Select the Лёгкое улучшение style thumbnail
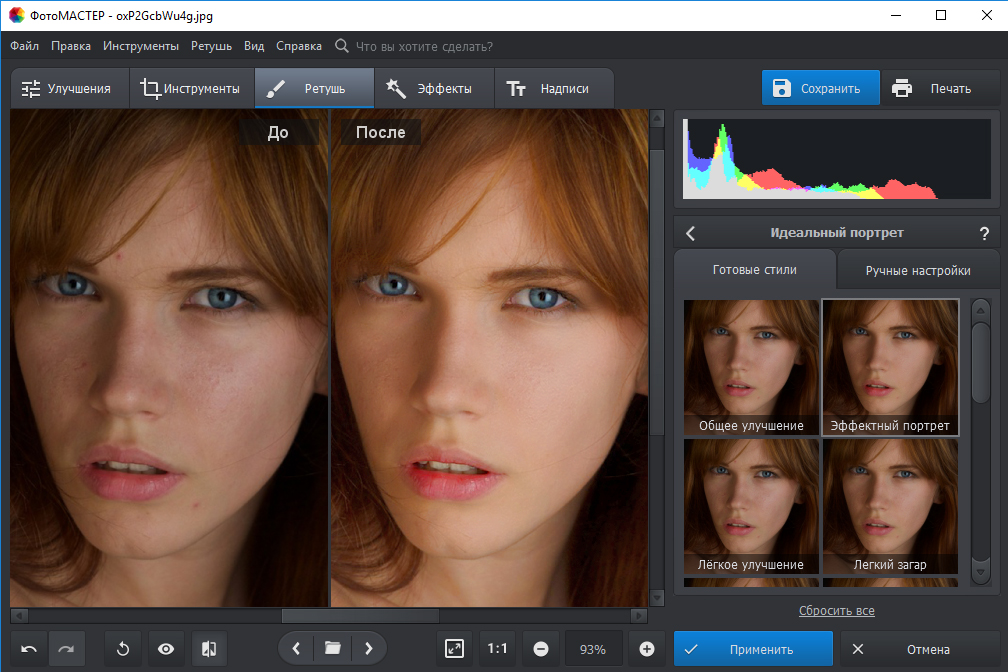1008x672 pixels. click(751, 506)
